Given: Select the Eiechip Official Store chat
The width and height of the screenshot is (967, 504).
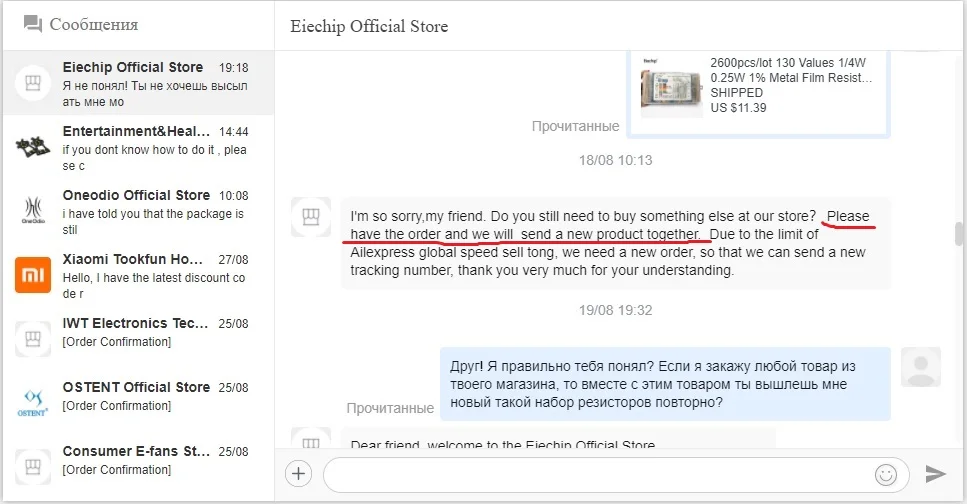Looking at the screenshot, I should point(138,83).
